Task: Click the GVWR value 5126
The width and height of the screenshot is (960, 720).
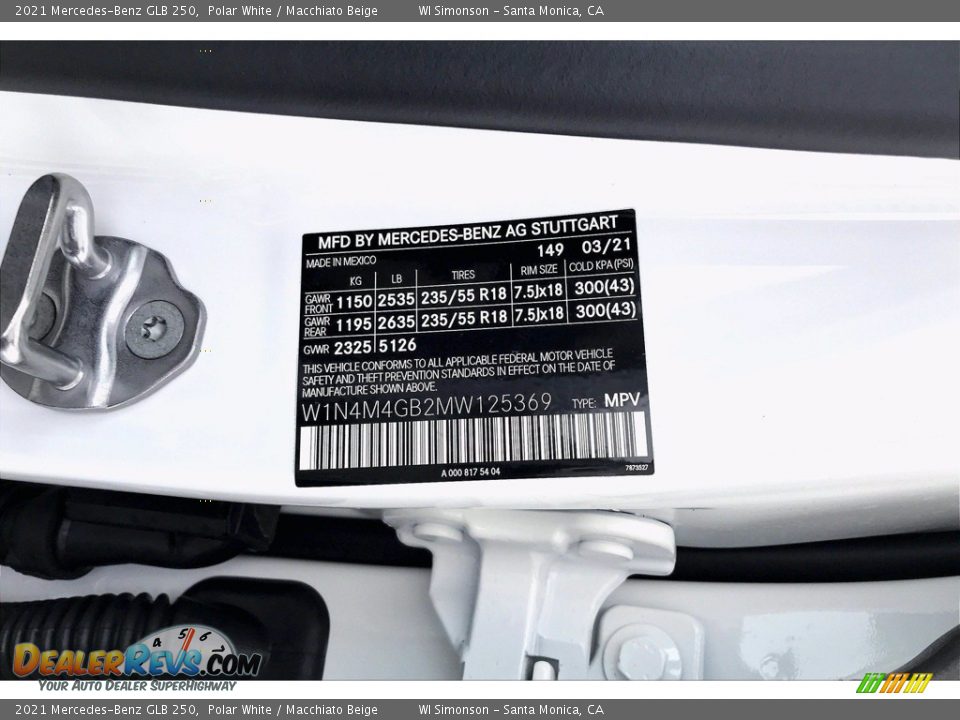Action: tap(397, 345)
